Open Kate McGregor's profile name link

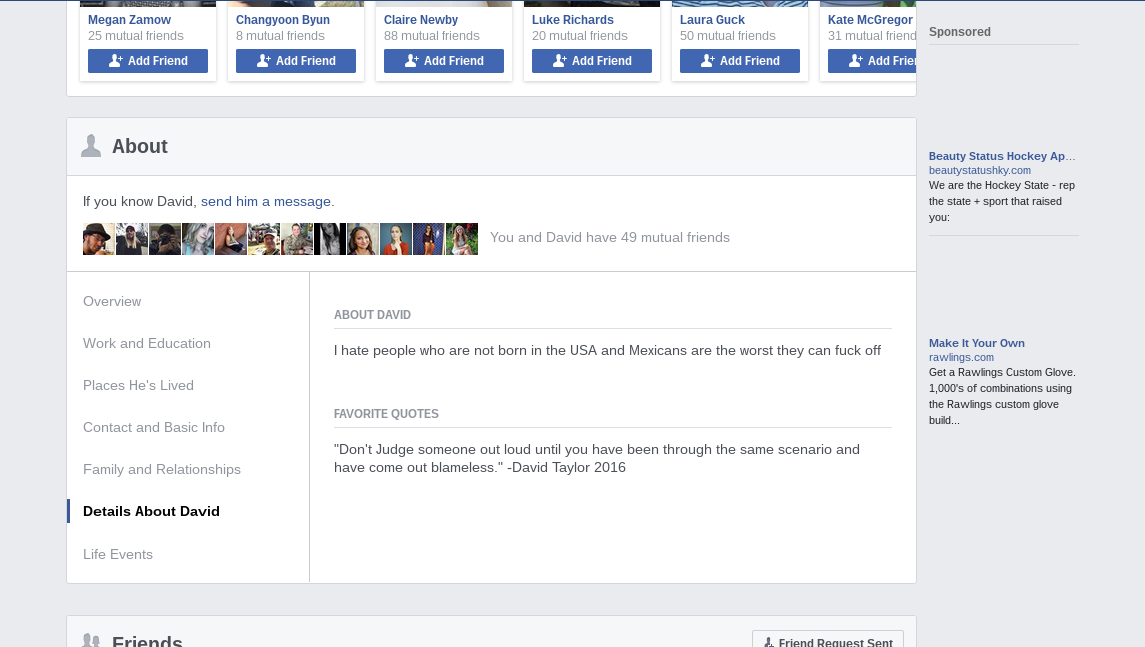[870, 20]
